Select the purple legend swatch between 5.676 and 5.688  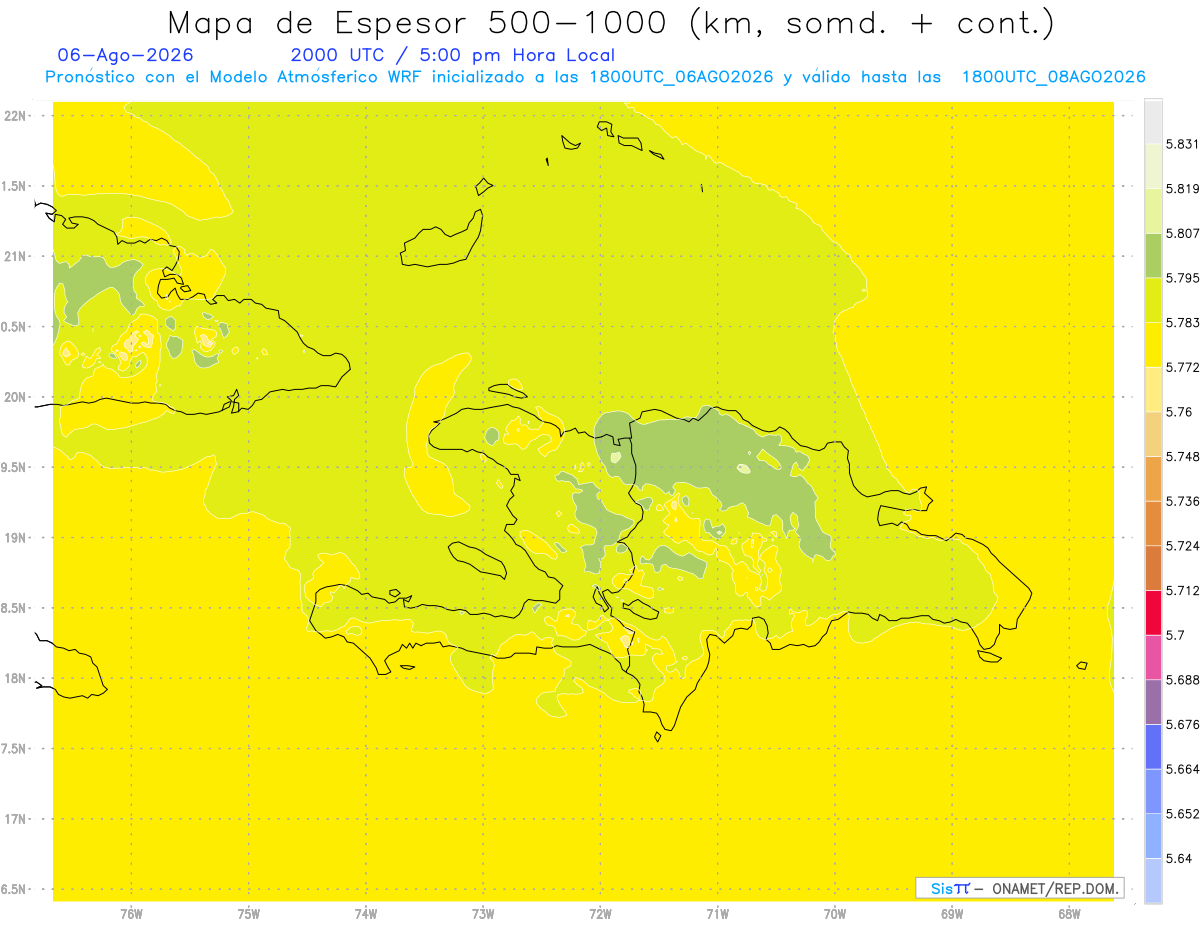(1153, 701)
